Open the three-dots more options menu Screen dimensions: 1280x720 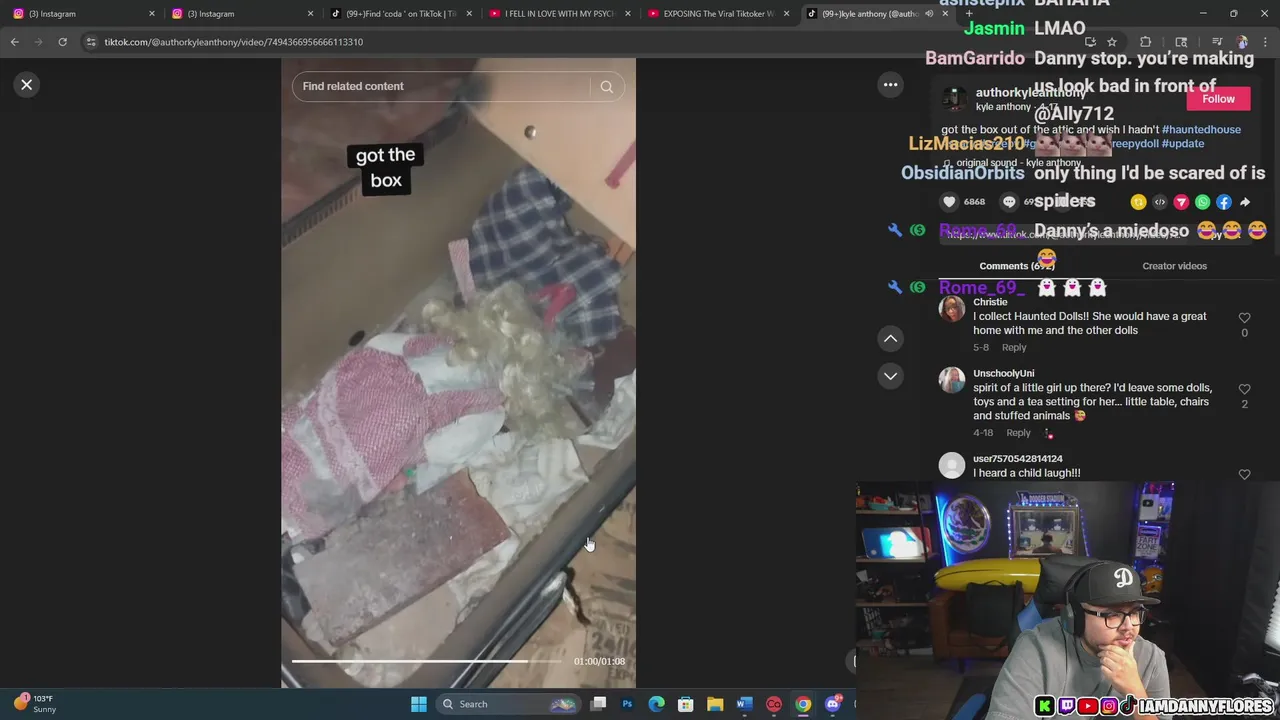pyautogui.click(x=890, y=85)
